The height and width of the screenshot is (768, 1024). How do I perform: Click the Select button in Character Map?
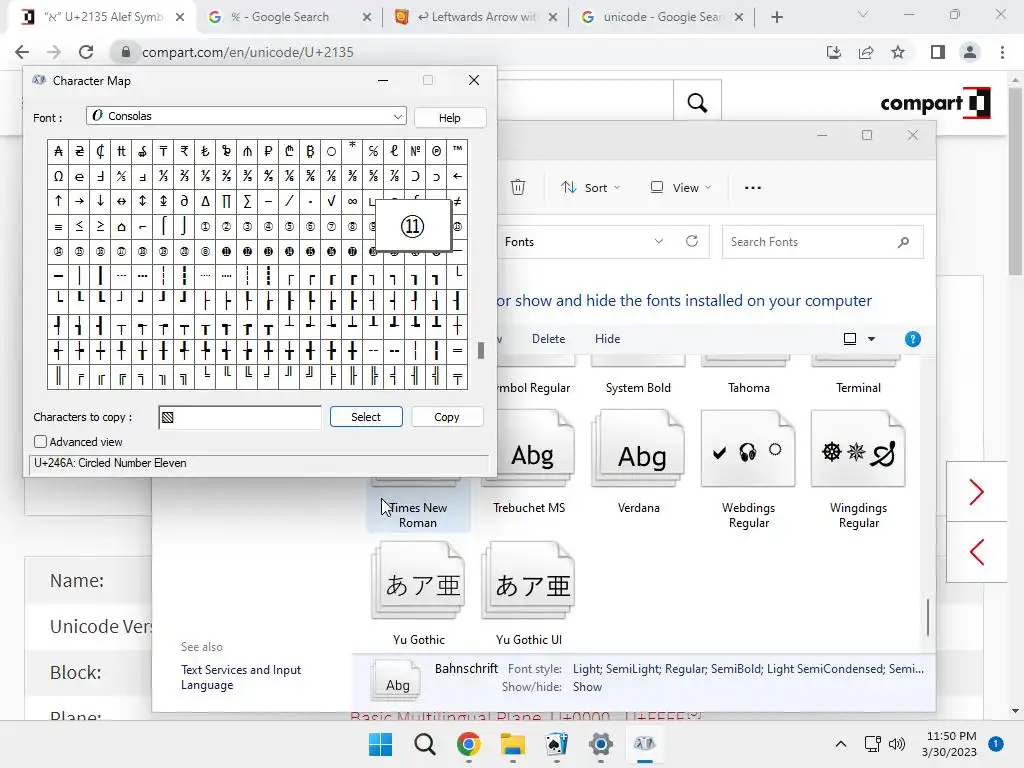click(x=366, y=417)
